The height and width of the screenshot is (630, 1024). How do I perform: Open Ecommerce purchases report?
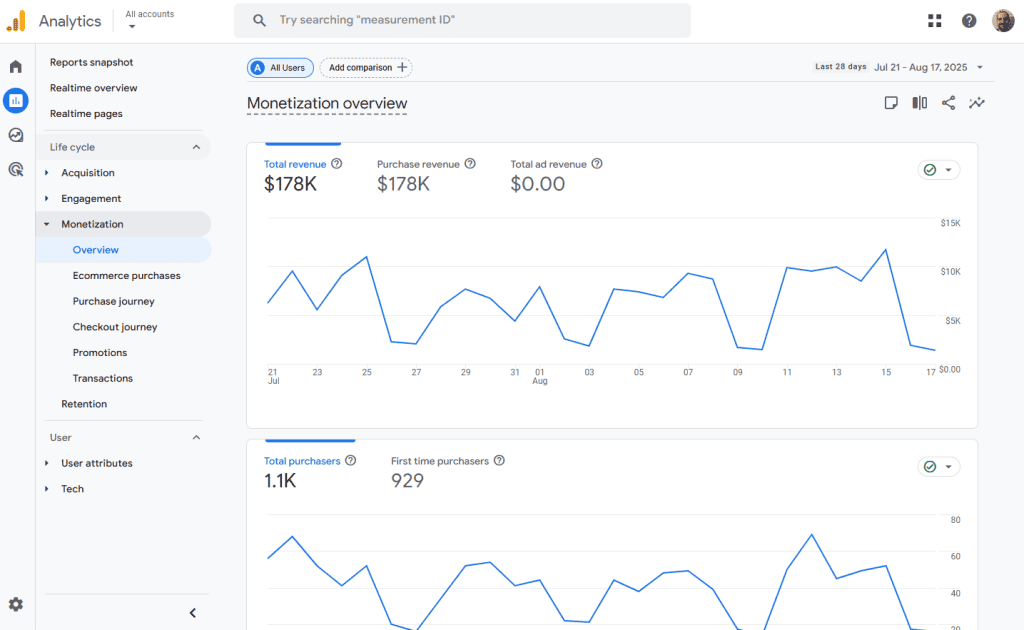pyautogui.click(x=126, y=275)
